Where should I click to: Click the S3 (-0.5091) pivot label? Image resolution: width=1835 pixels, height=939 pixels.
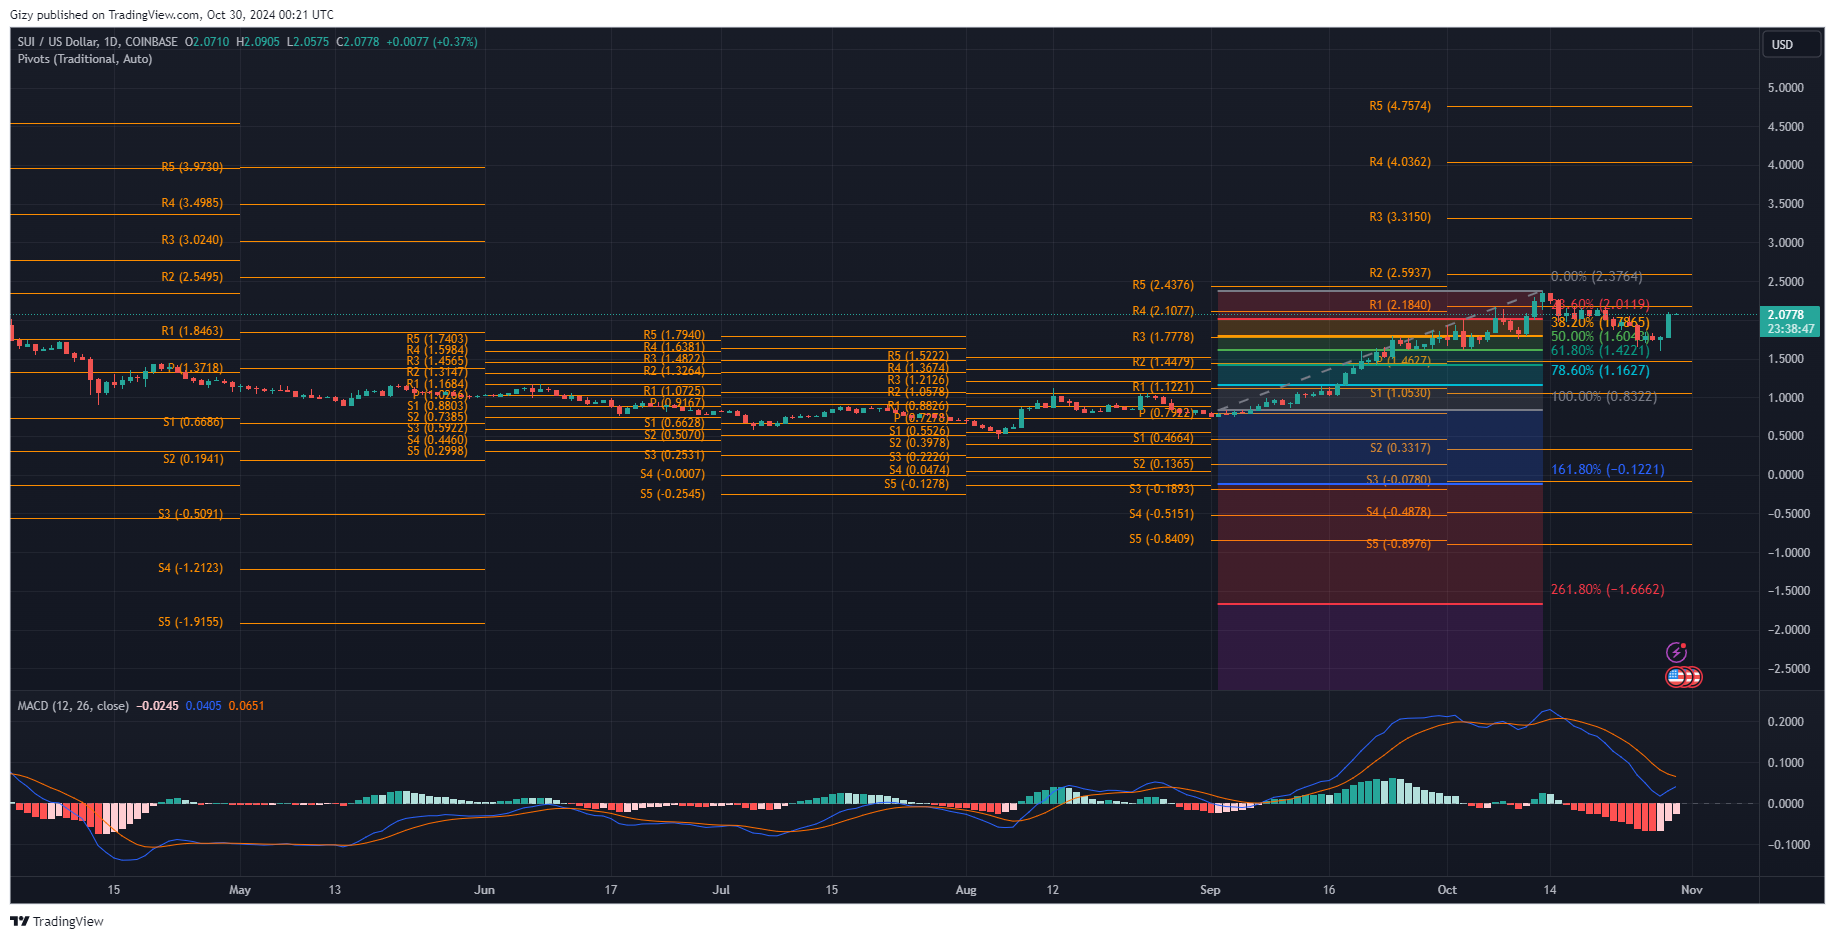(190, 514)
